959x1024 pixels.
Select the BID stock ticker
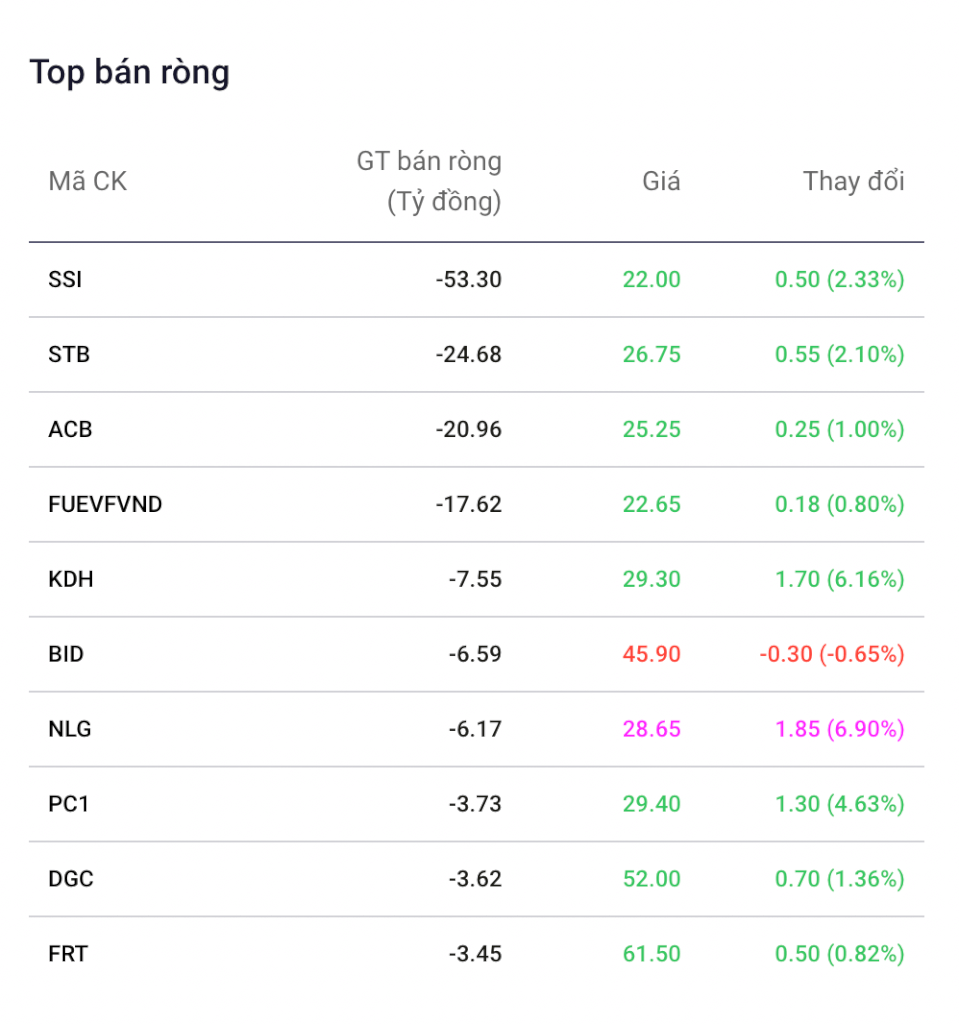(66, 654)
